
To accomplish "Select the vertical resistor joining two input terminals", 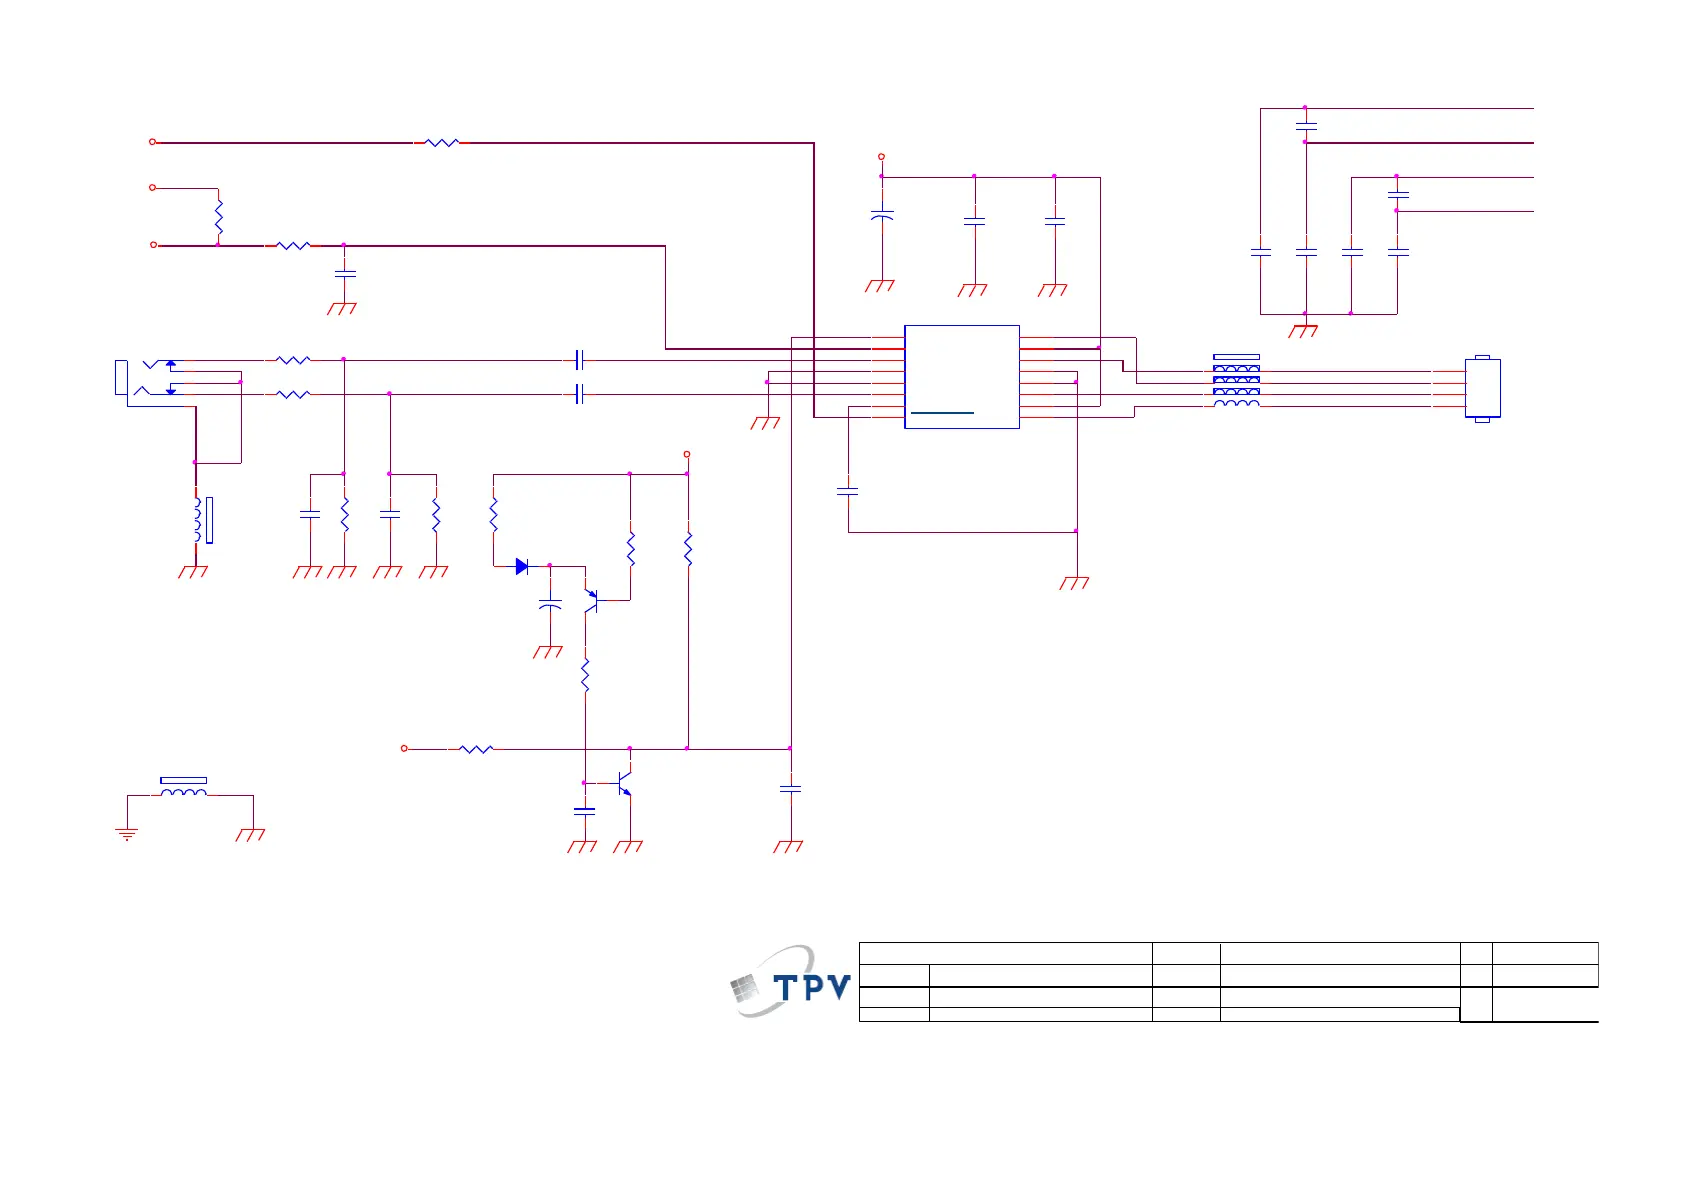I will pos(219,217).
